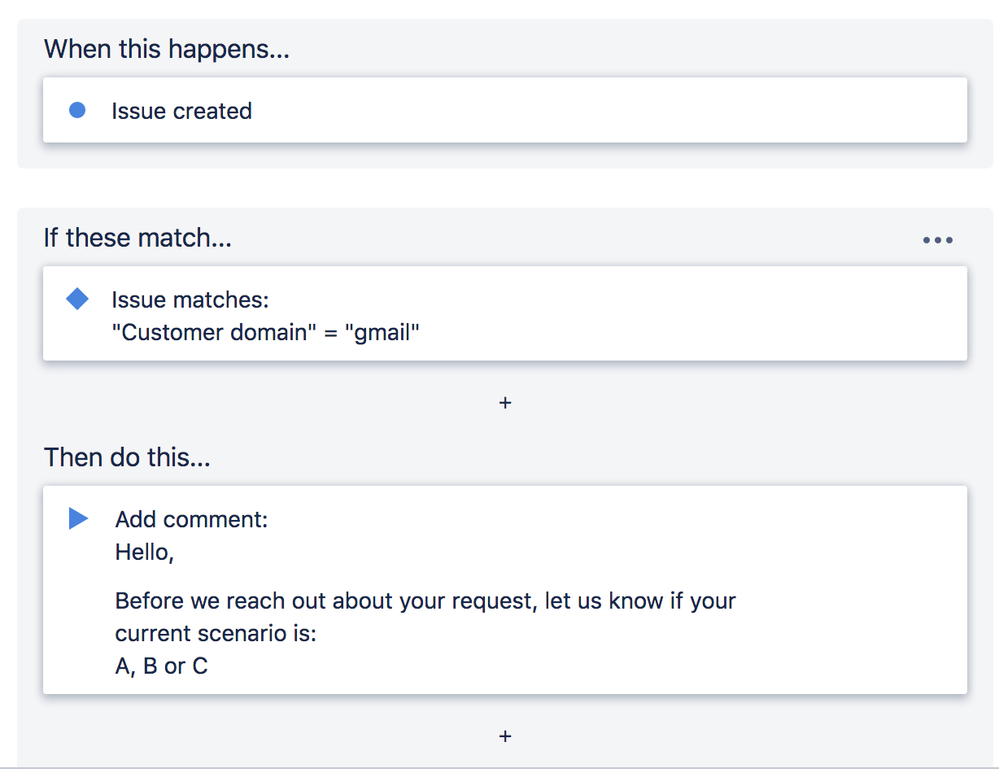The height and width of the screenshot is (778, 999).
Task: Click the 'Issue matches:' condition label
Action: pyautogui.click(x=190, y=300)
